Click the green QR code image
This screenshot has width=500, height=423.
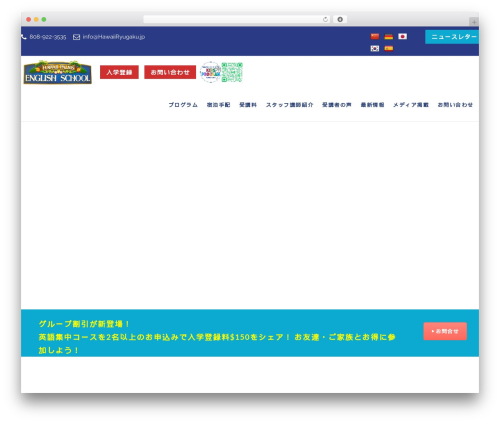(232, 72)
